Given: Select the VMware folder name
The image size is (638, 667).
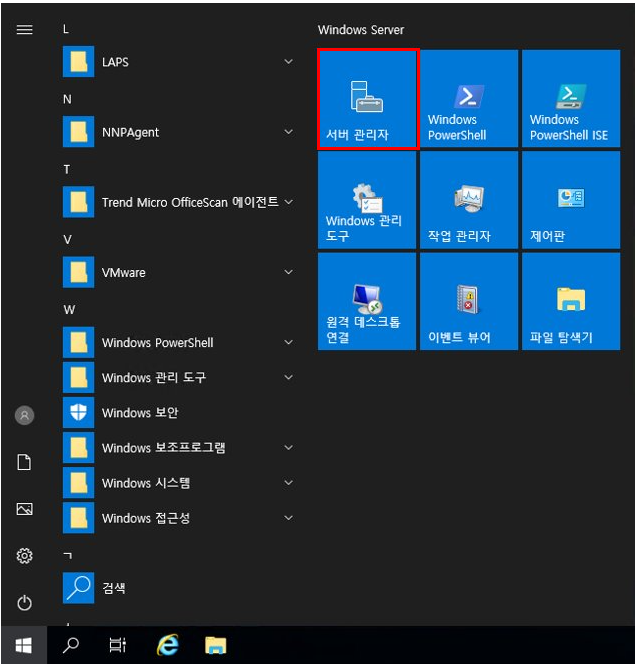Looking at the screenshot, I should (x=124, y=273).
